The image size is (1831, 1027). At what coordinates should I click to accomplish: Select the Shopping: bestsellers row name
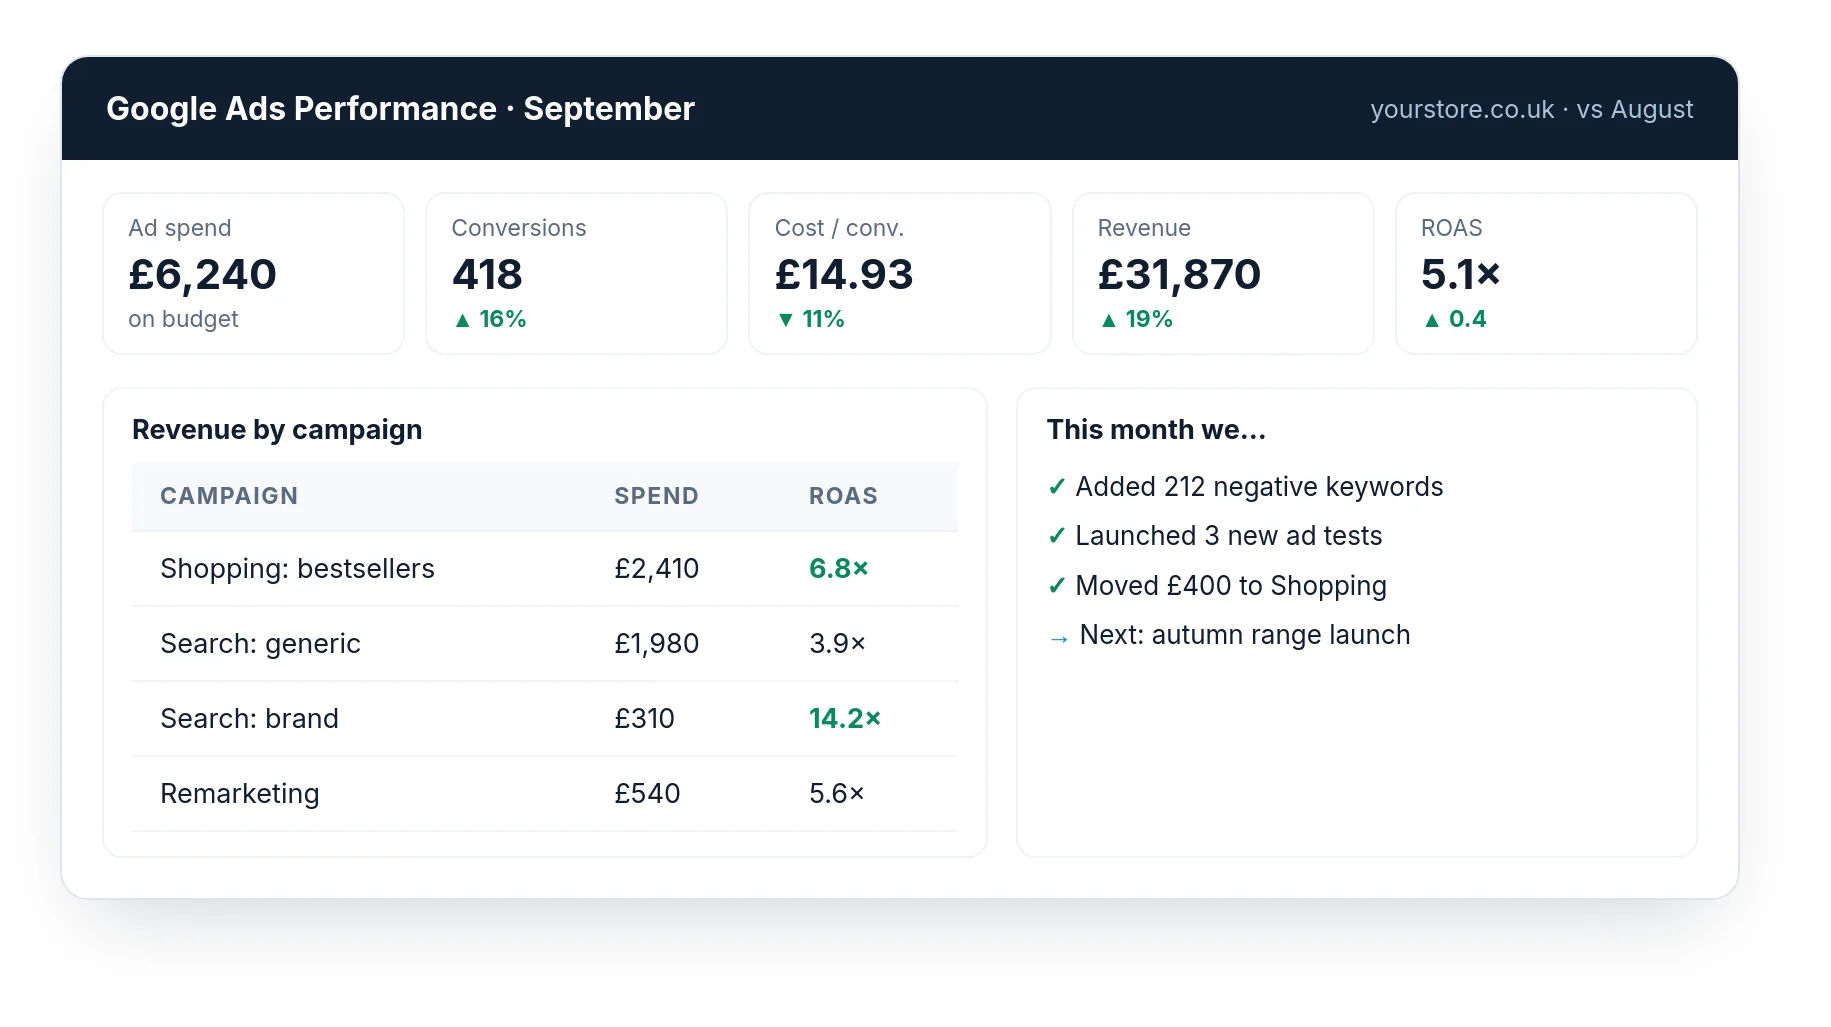297,569
